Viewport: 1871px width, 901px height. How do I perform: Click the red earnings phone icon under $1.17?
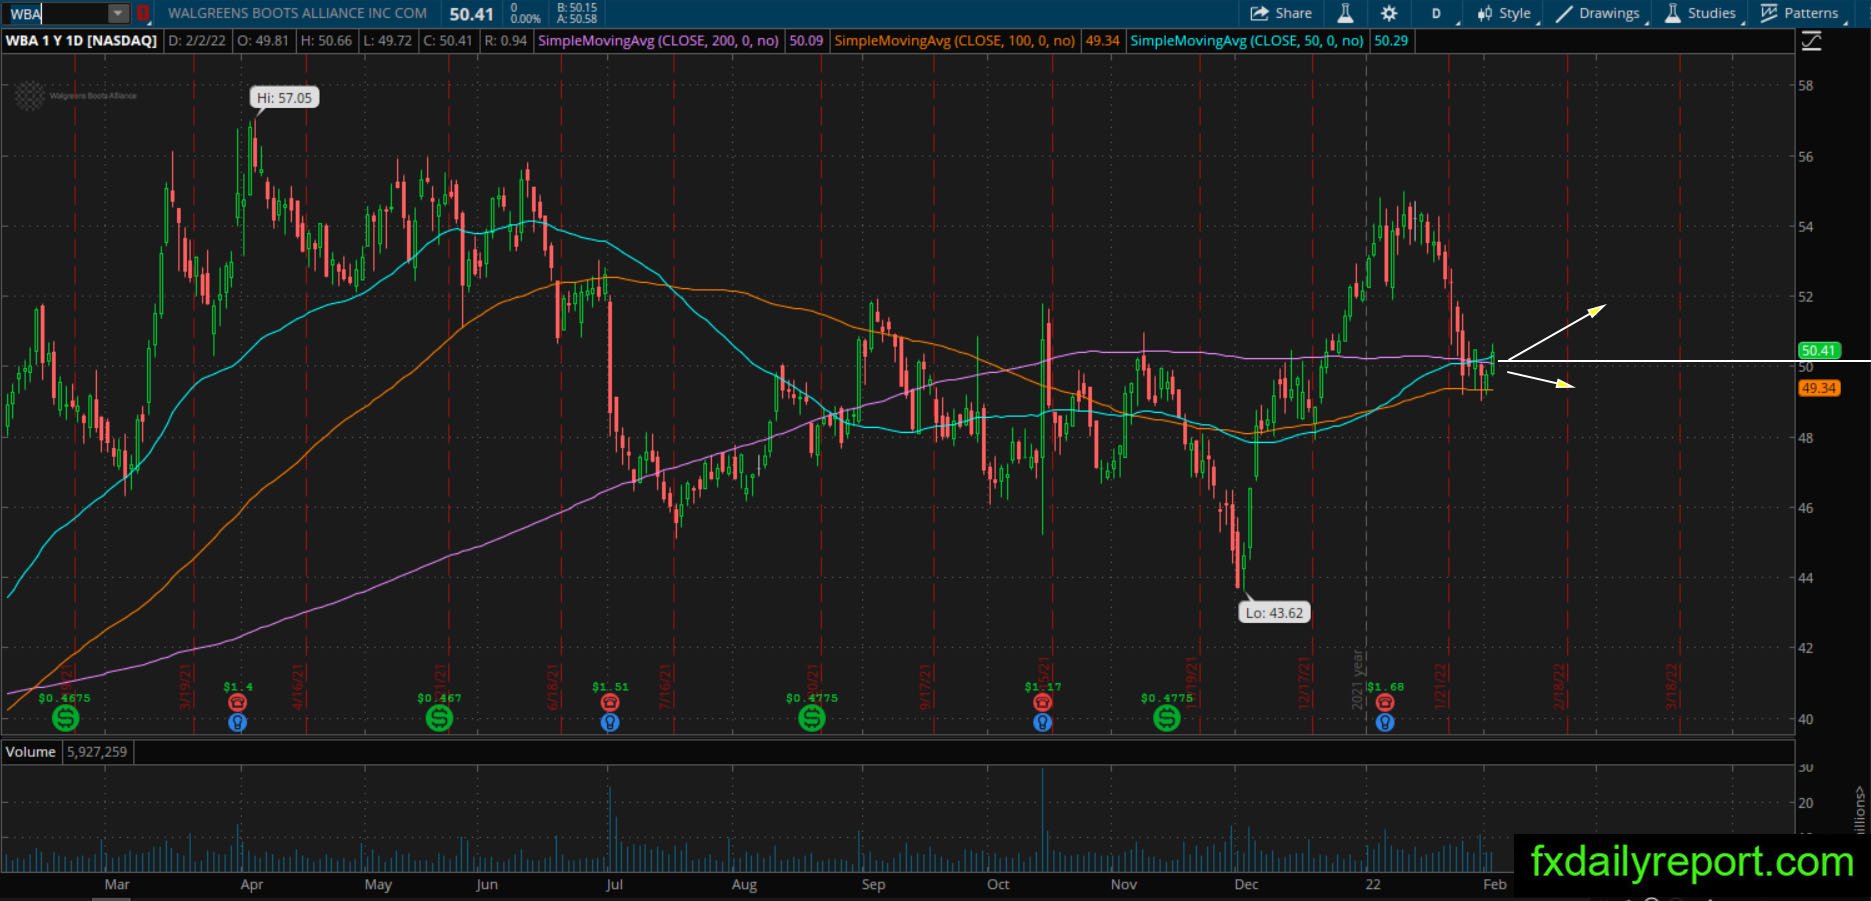(x=1042, y=703)
